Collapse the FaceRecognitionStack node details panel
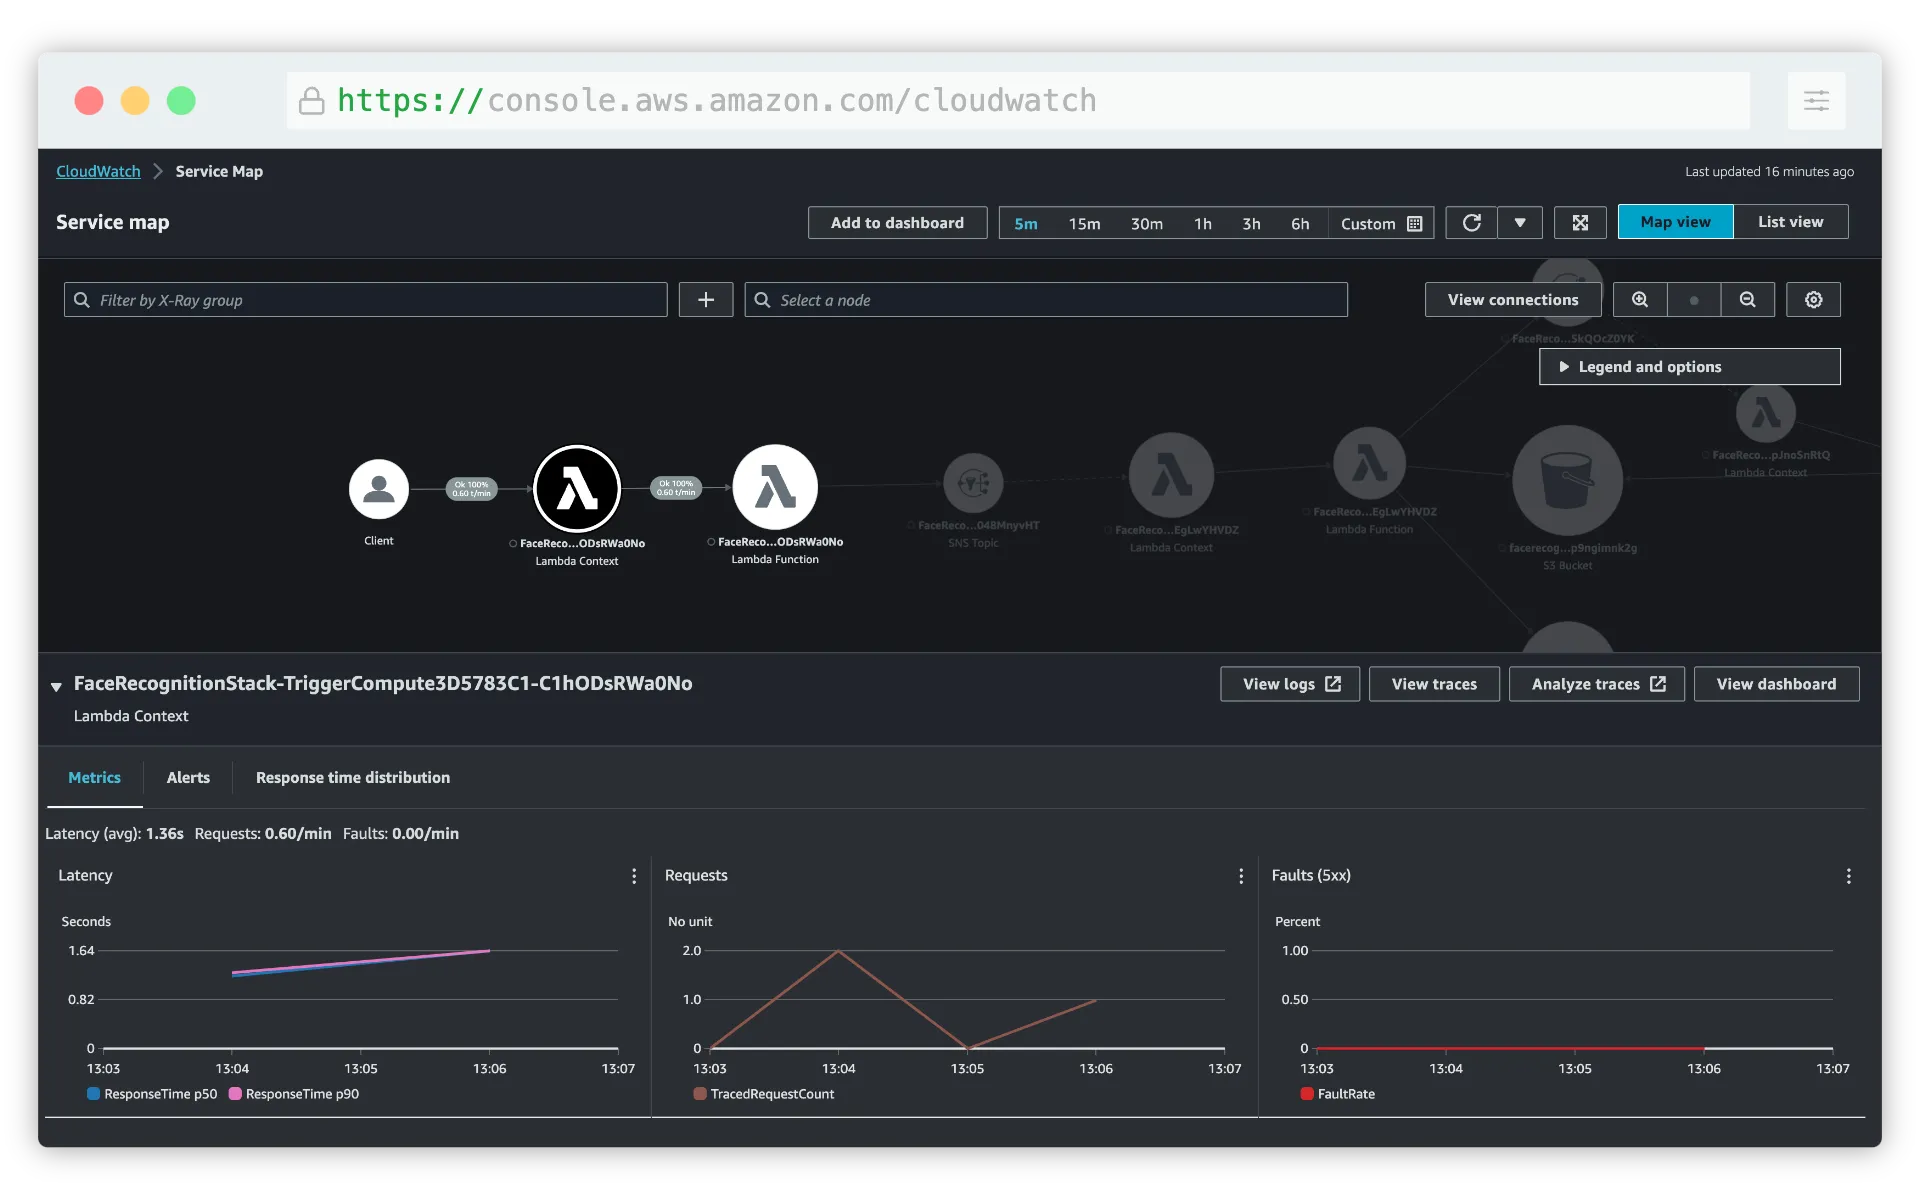 click(56, 686)
